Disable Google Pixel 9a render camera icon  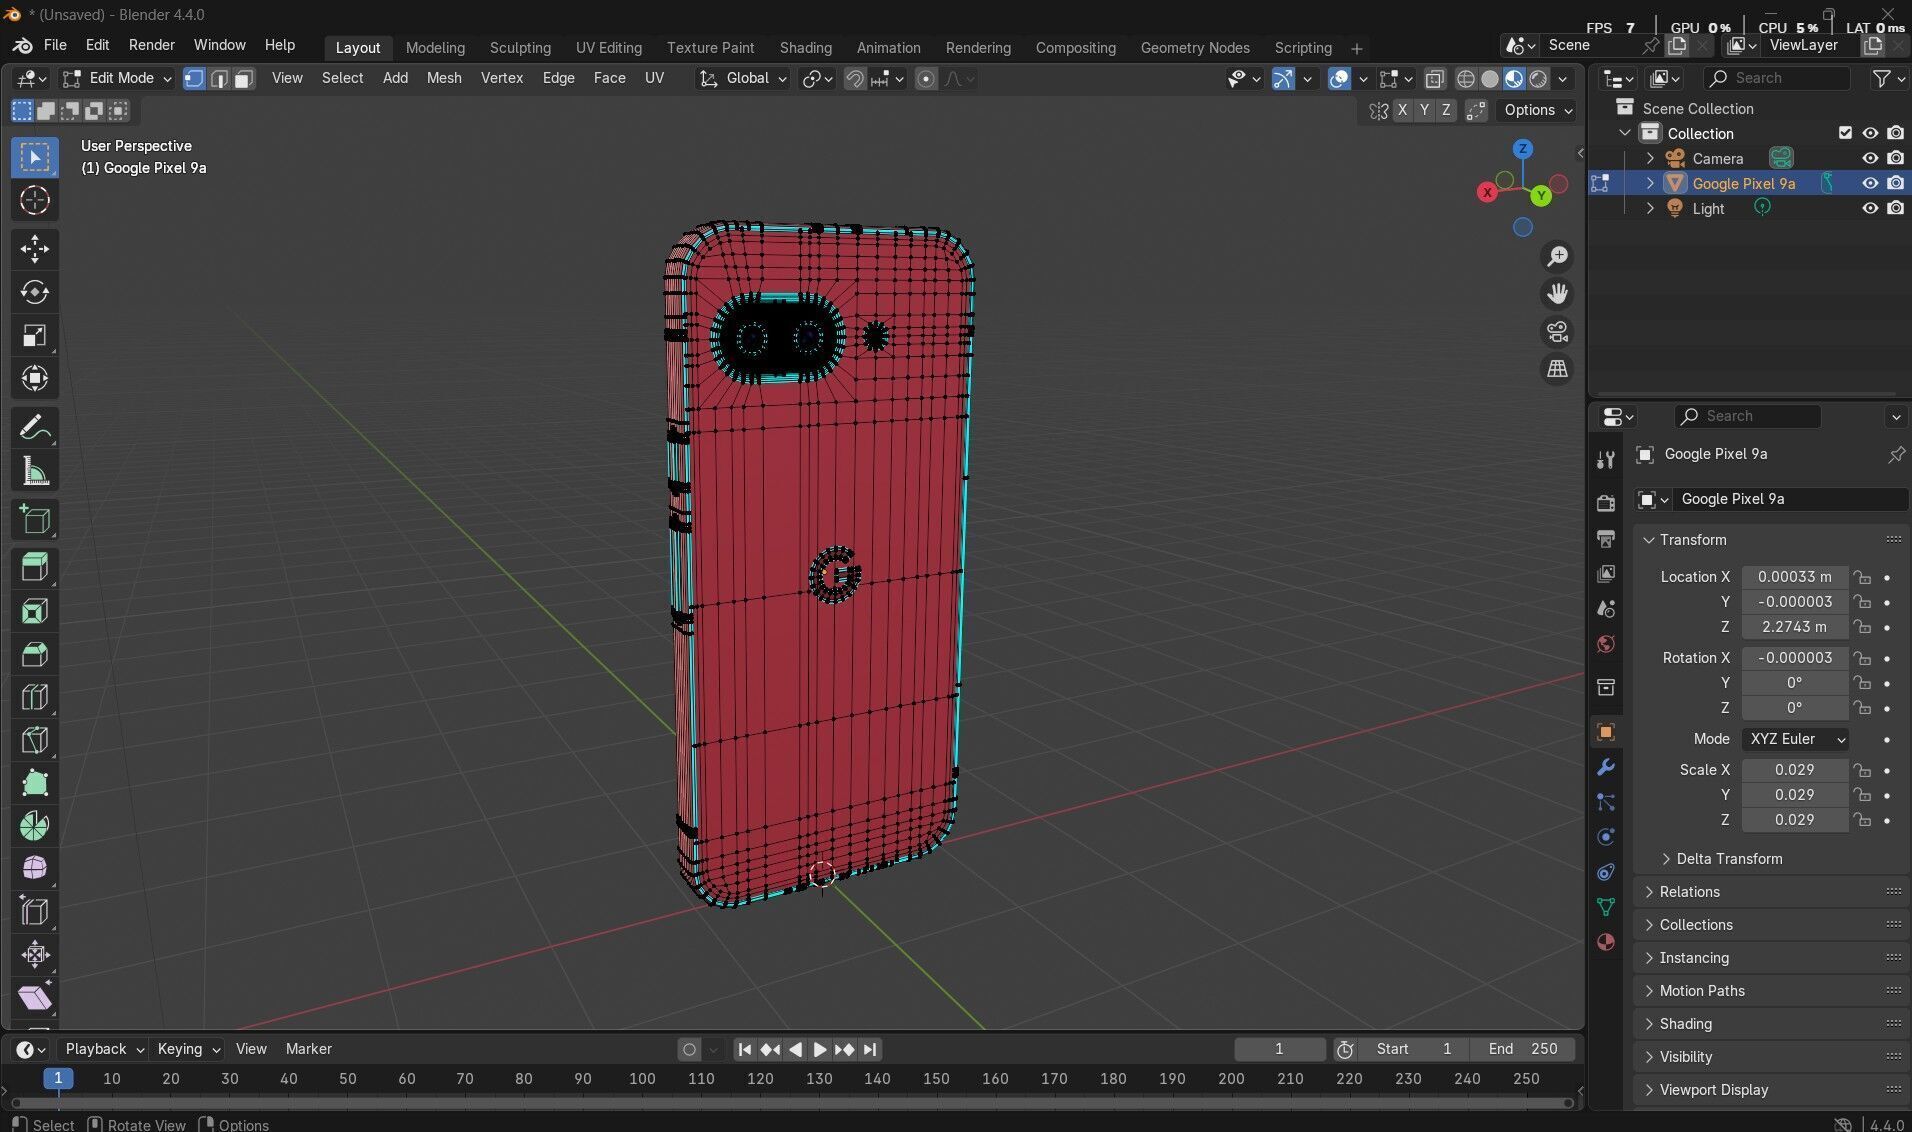[1895, 183]
